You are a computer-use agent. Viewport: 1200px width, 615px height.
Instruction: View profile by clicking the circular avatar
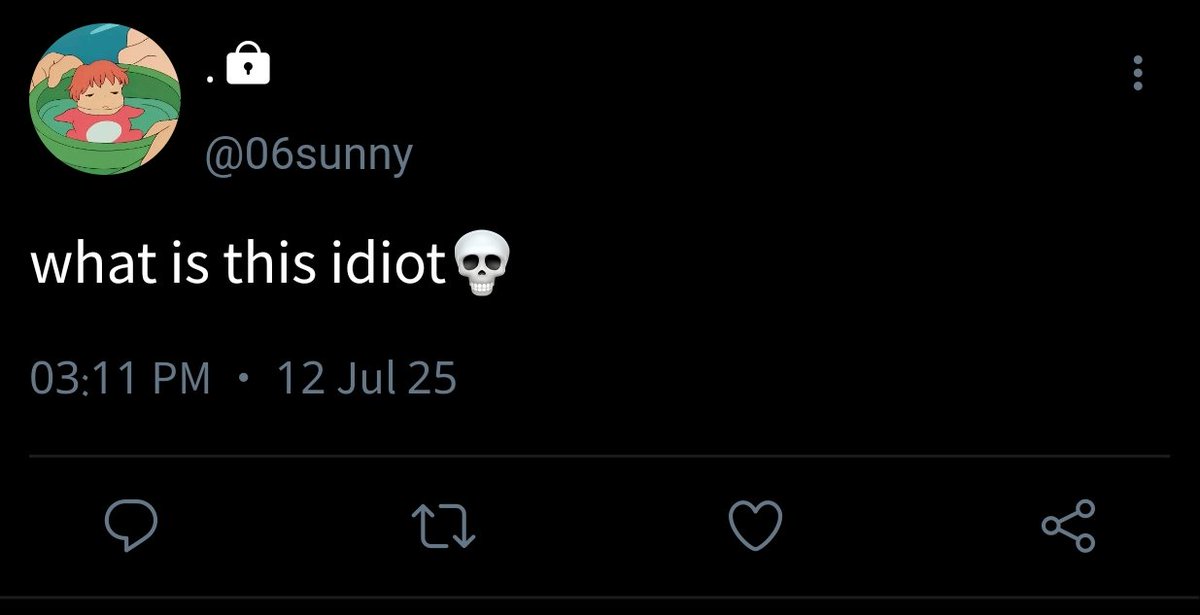coord(106,97)
